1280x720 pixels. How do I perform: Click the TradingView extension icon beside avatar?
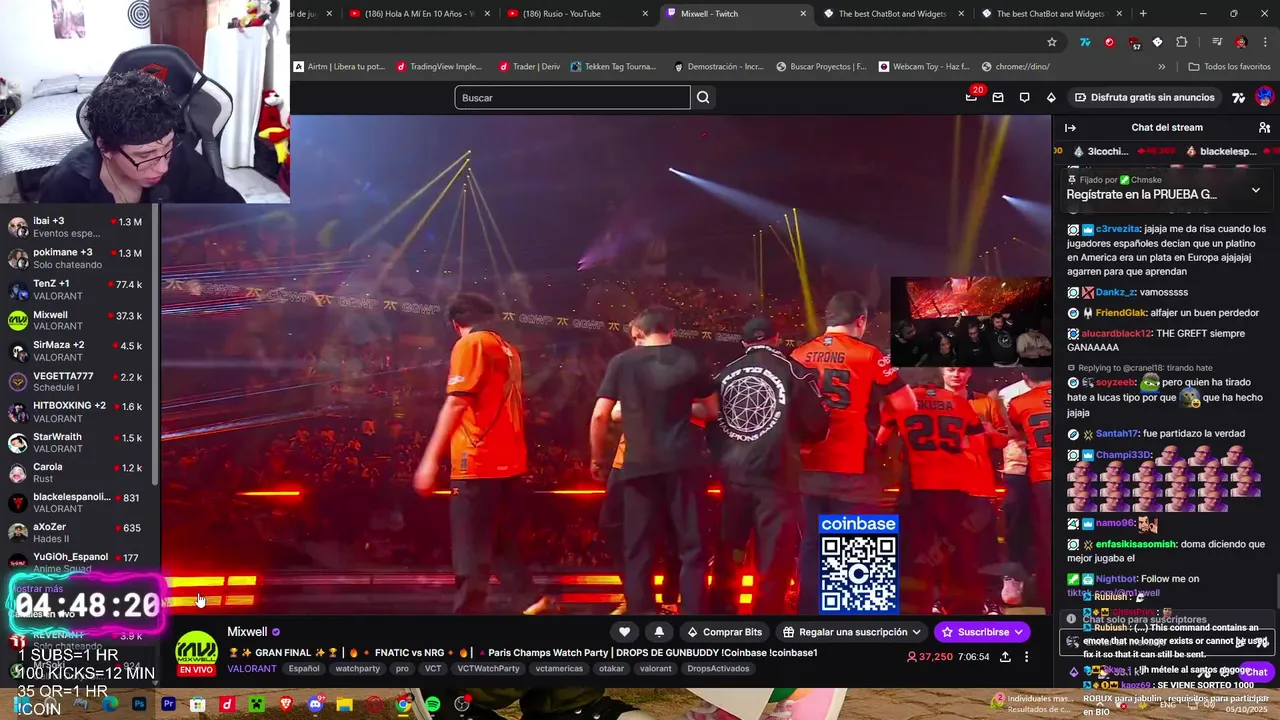click(1238, 97)
